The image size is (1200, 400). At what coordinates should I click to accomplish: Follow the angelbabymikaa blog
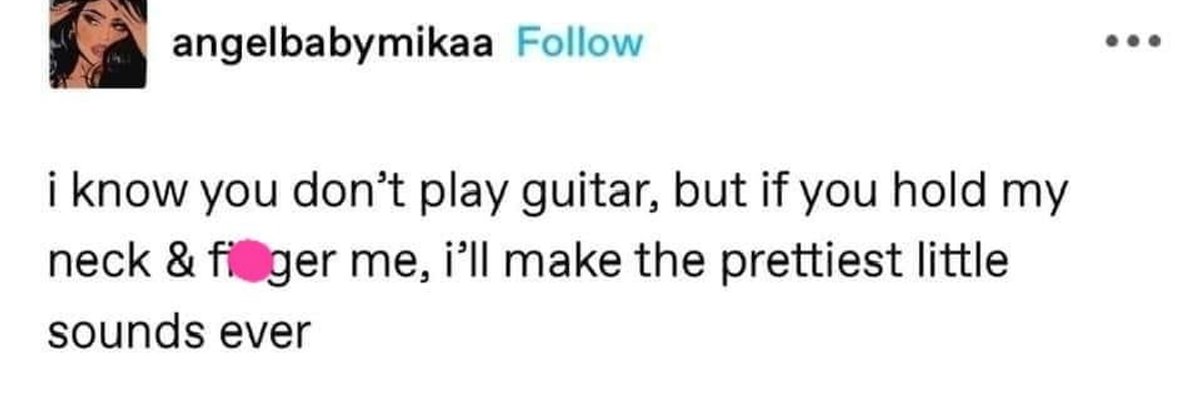click(x=577, y=43)
